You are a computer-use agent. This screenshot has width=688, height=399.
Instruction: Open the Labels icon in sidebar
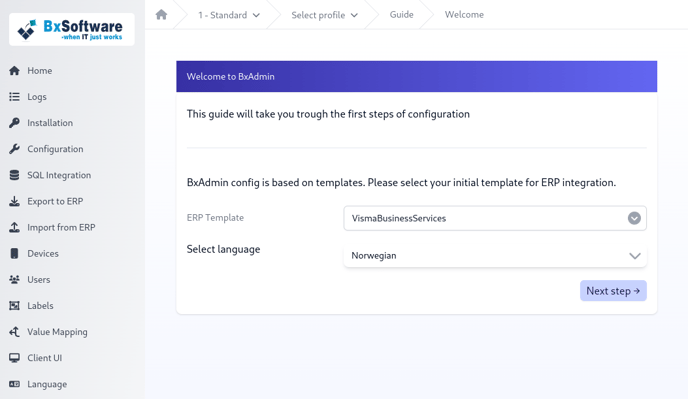click(x=14, y=306)
